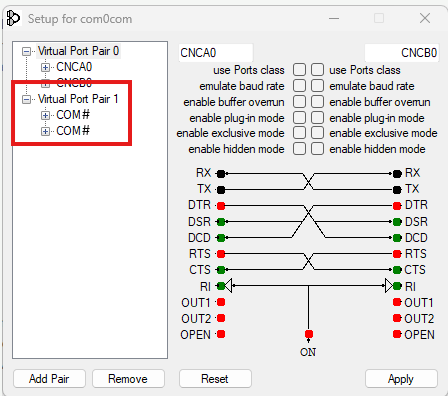
Task: Click the TX pin on the CNCB0 side
Action: [x=397, y=190]
